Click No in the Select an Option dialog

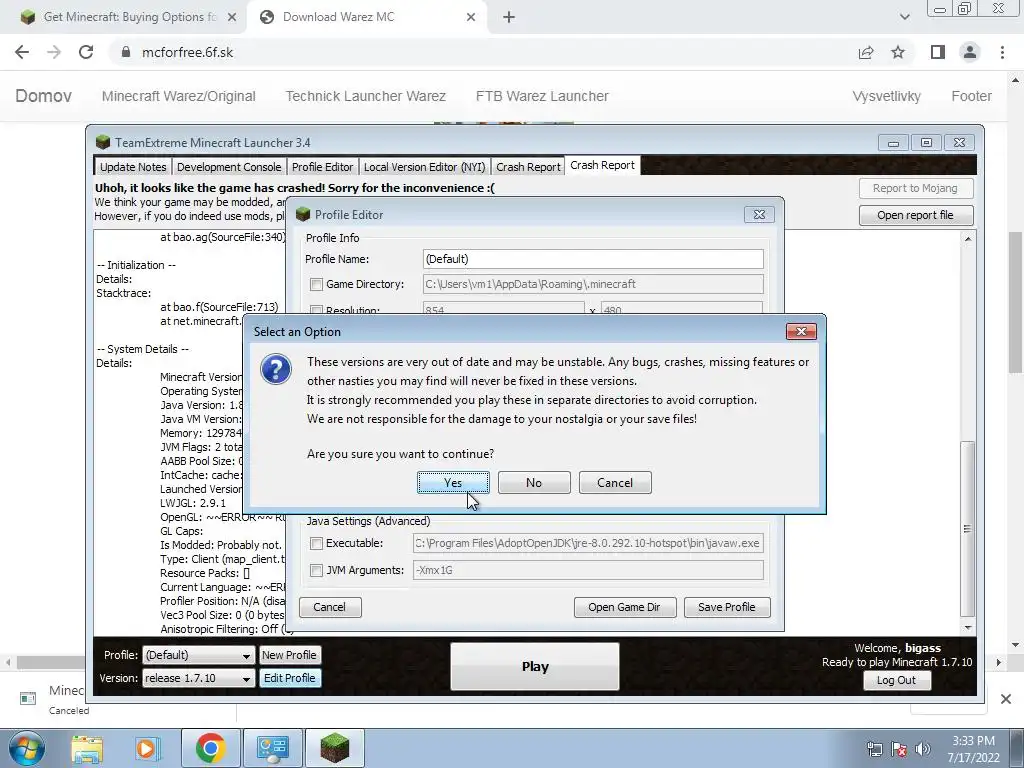(x=534, y=483)
